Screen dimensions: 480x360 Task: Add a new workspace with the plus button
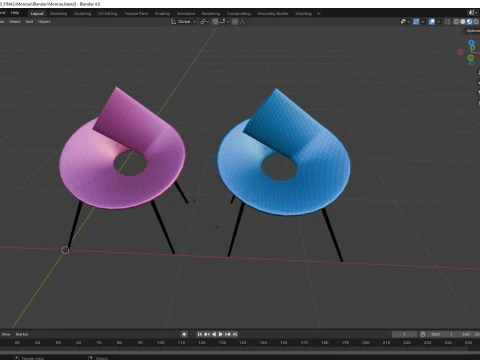point(318,14)
